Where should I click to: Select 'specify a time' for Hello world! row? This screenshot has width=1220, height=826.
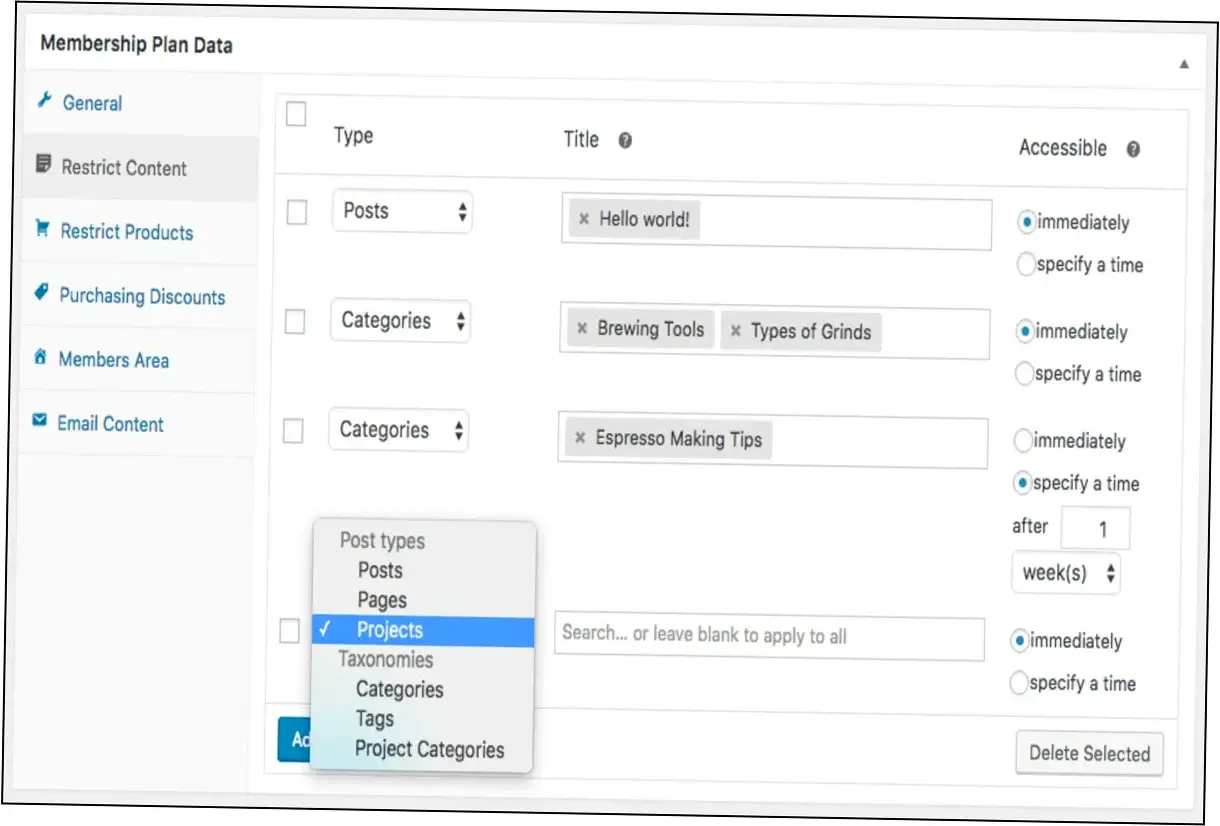[x=1026, y=265]
